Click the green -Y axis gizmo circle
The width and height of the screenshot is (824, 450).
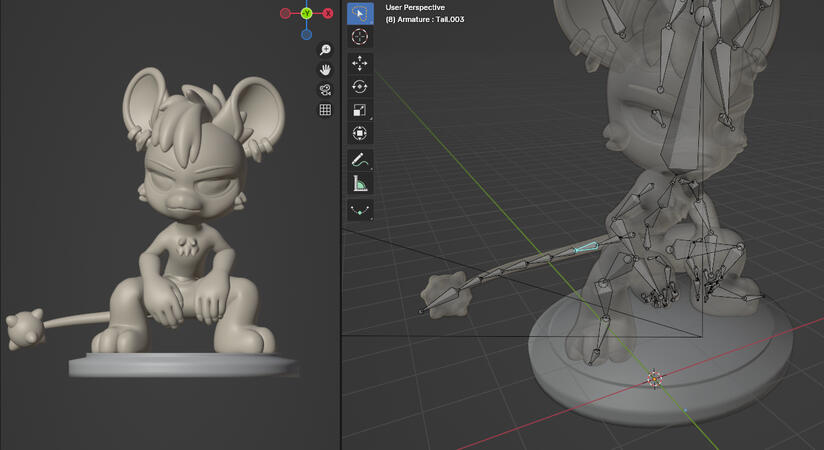(306, 13)
